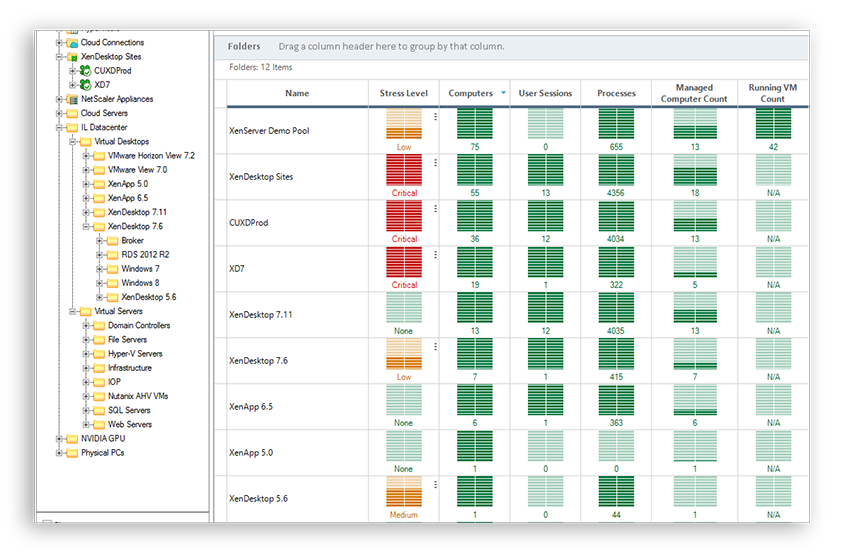Open stress details menu for XenServer Demo Pool
845x556 pixels.
(435, 116)
